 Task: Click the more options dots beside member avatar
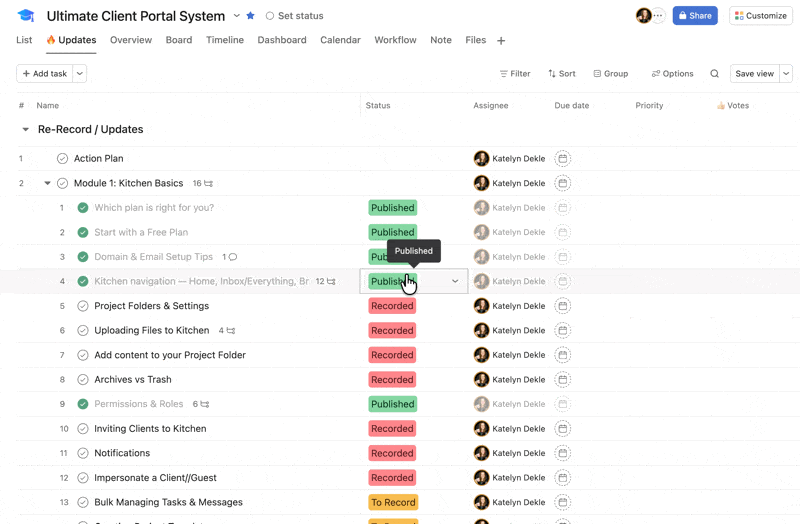coord(658,16)
